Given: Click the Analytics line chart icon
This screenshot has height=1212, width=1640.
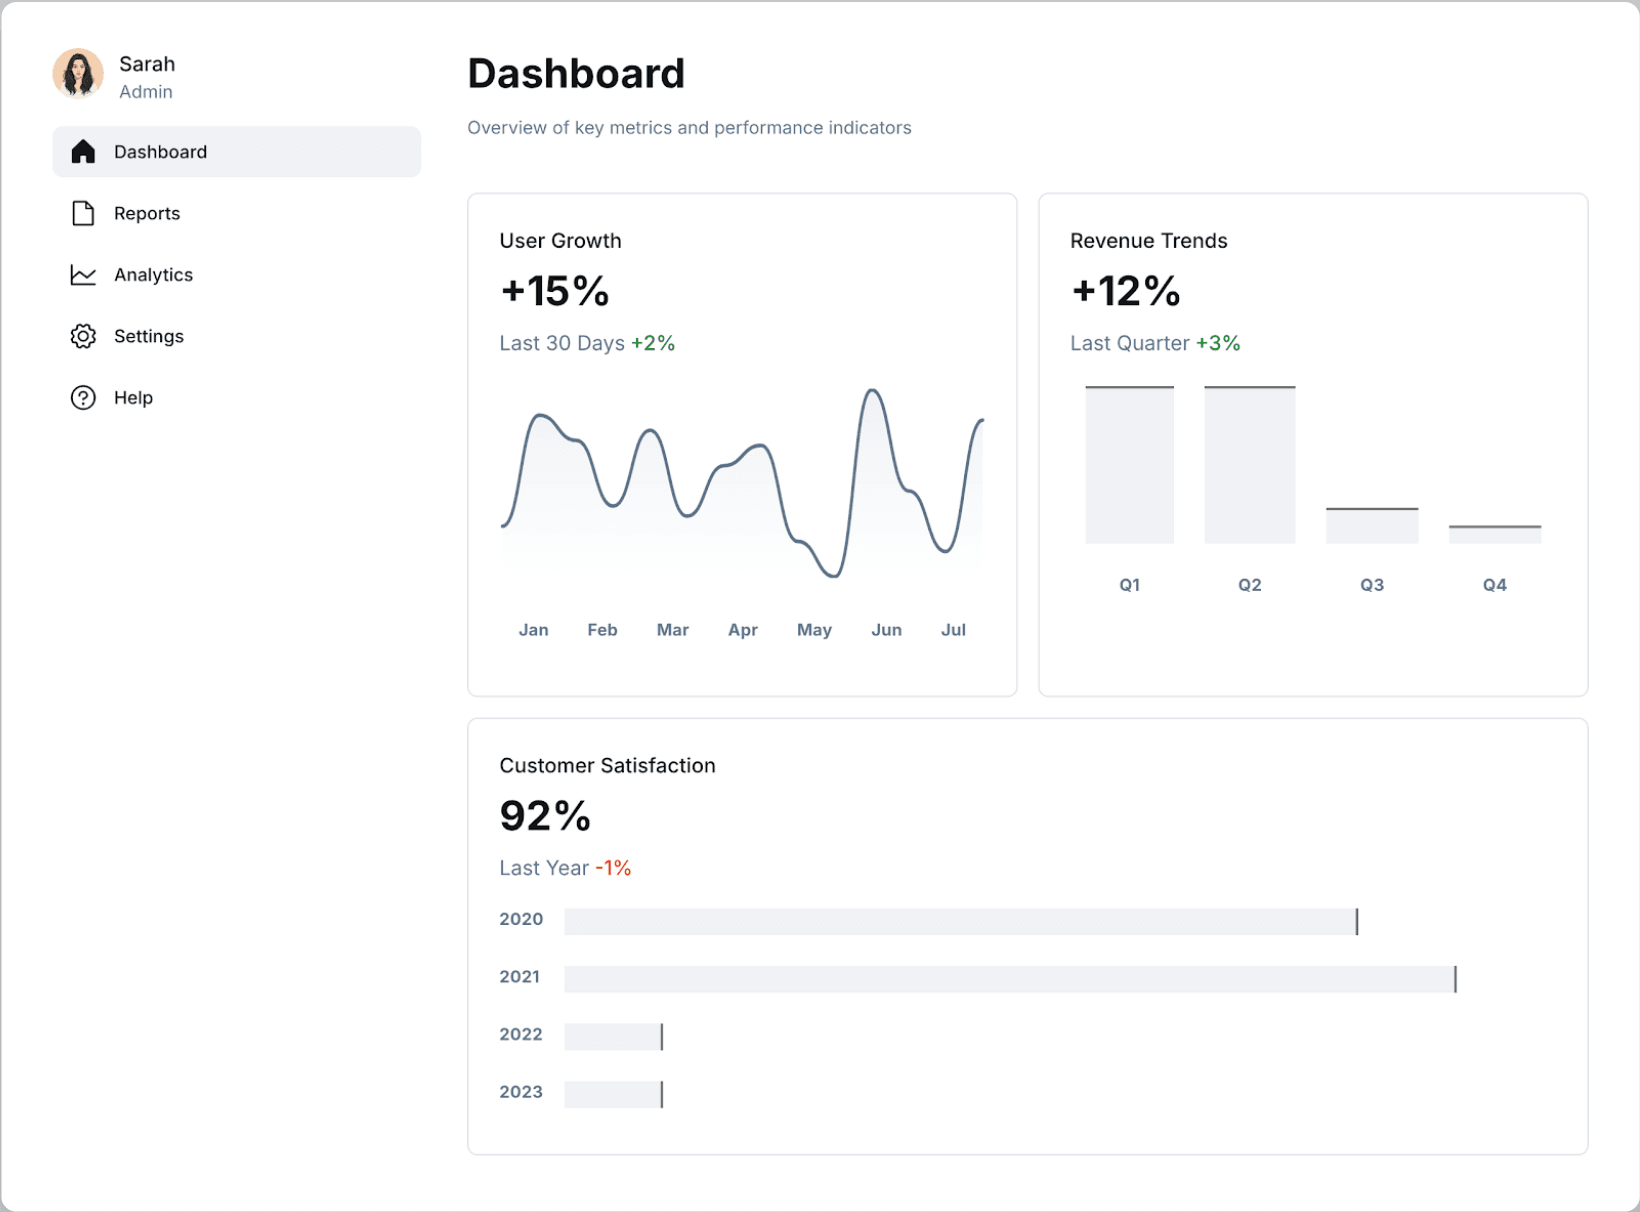Looking at the screenshot, I should (x=83, y=275).
